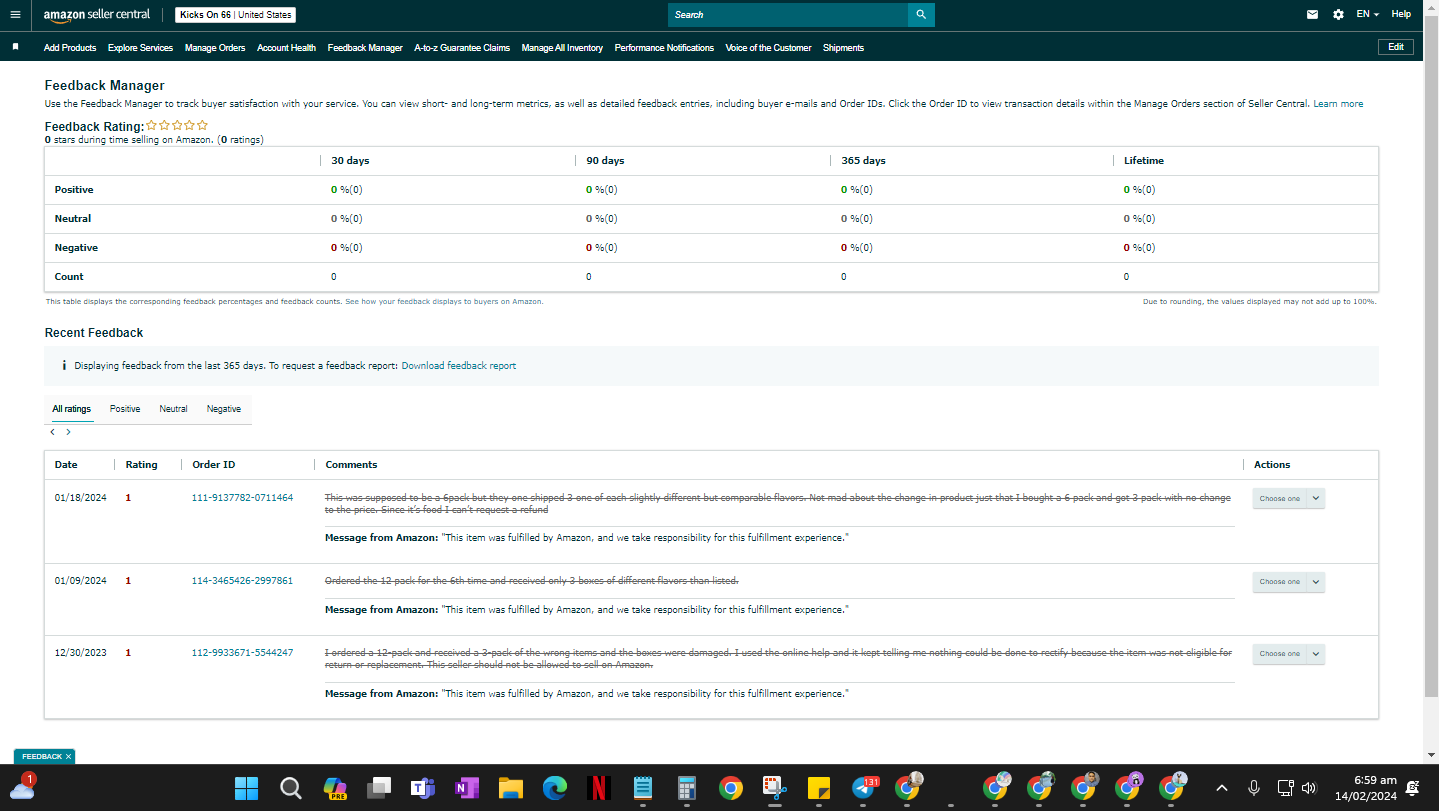The height and width of the screenshot is (811, 1439).
Task: Click the Learn more link
Action: tap(1338, 104)
